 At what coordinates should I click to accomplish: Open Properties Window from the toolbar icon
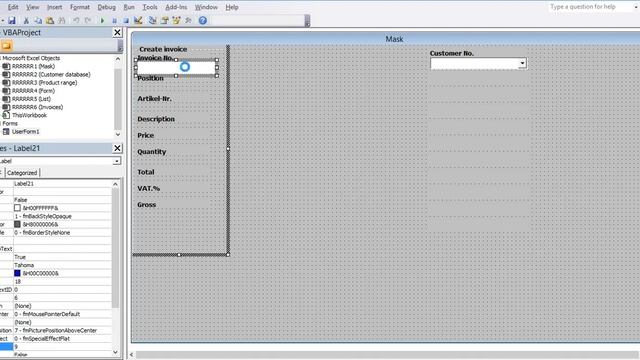pyautogui.click(x=164, y=20)
